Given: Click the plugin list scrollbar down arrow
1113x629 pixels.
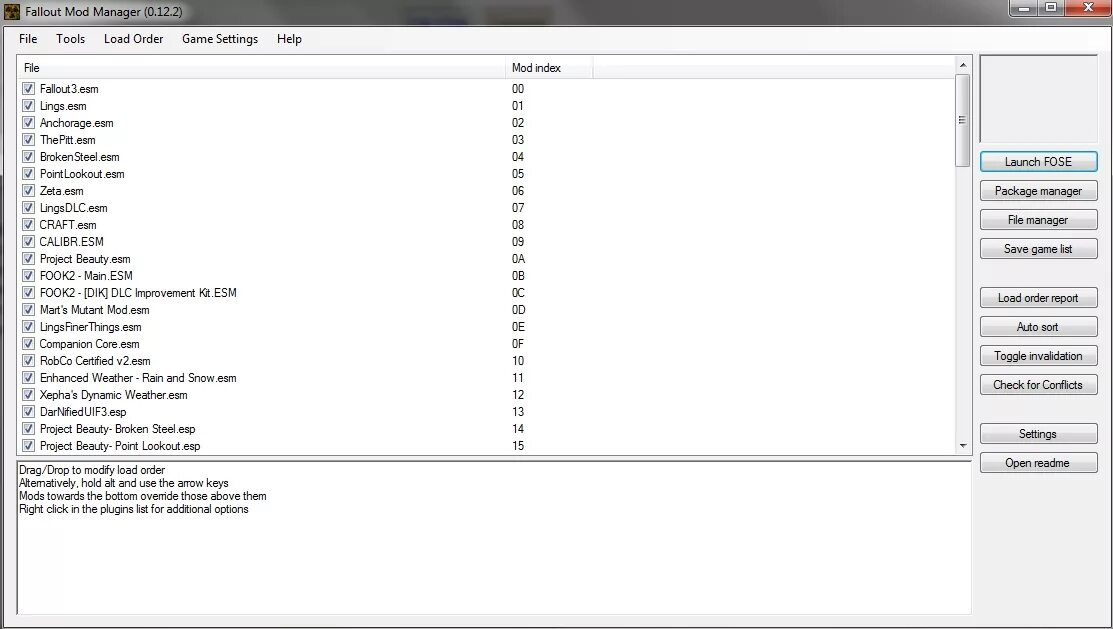Looking at the screenshot, I should (962, 445).
